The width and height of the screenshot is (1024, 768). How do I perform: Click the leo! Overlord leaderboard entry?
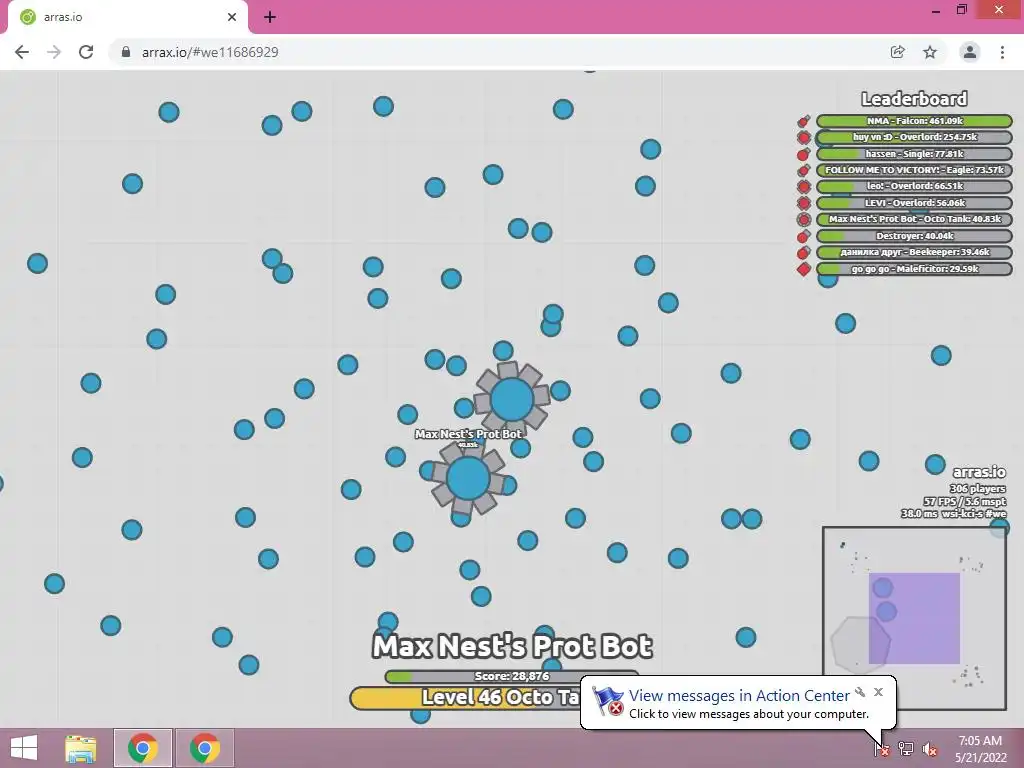(914, 187)
